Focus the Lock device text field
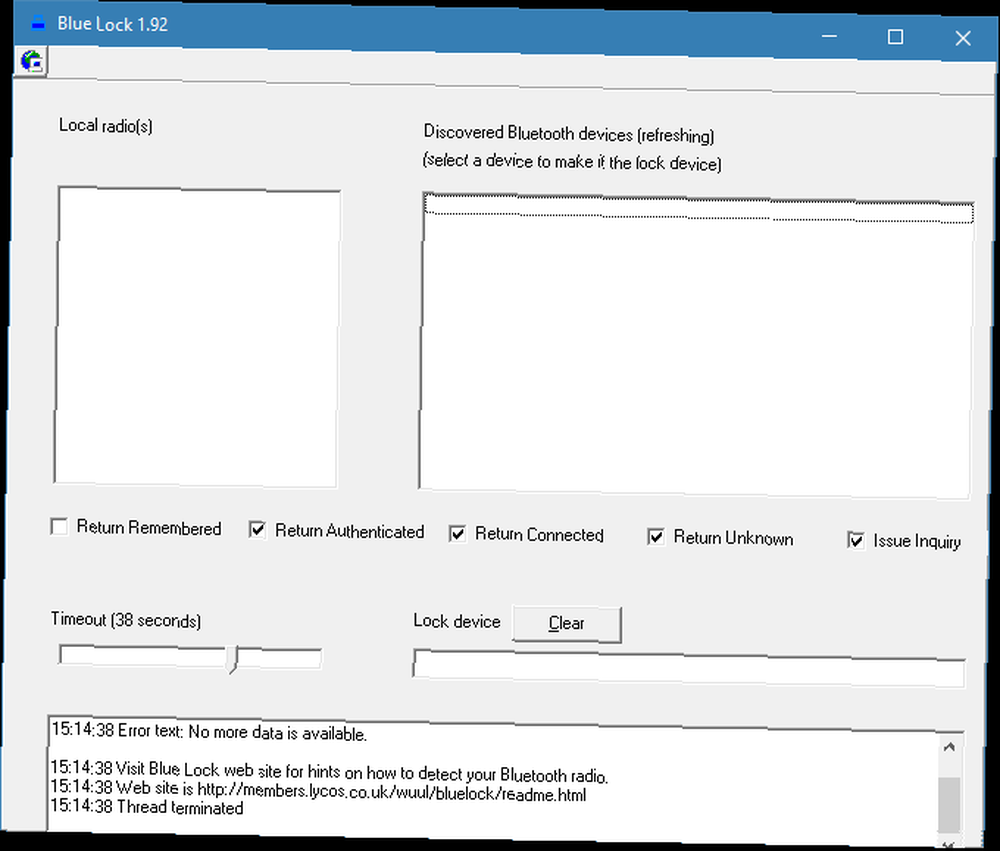 [x=689, y=669]
